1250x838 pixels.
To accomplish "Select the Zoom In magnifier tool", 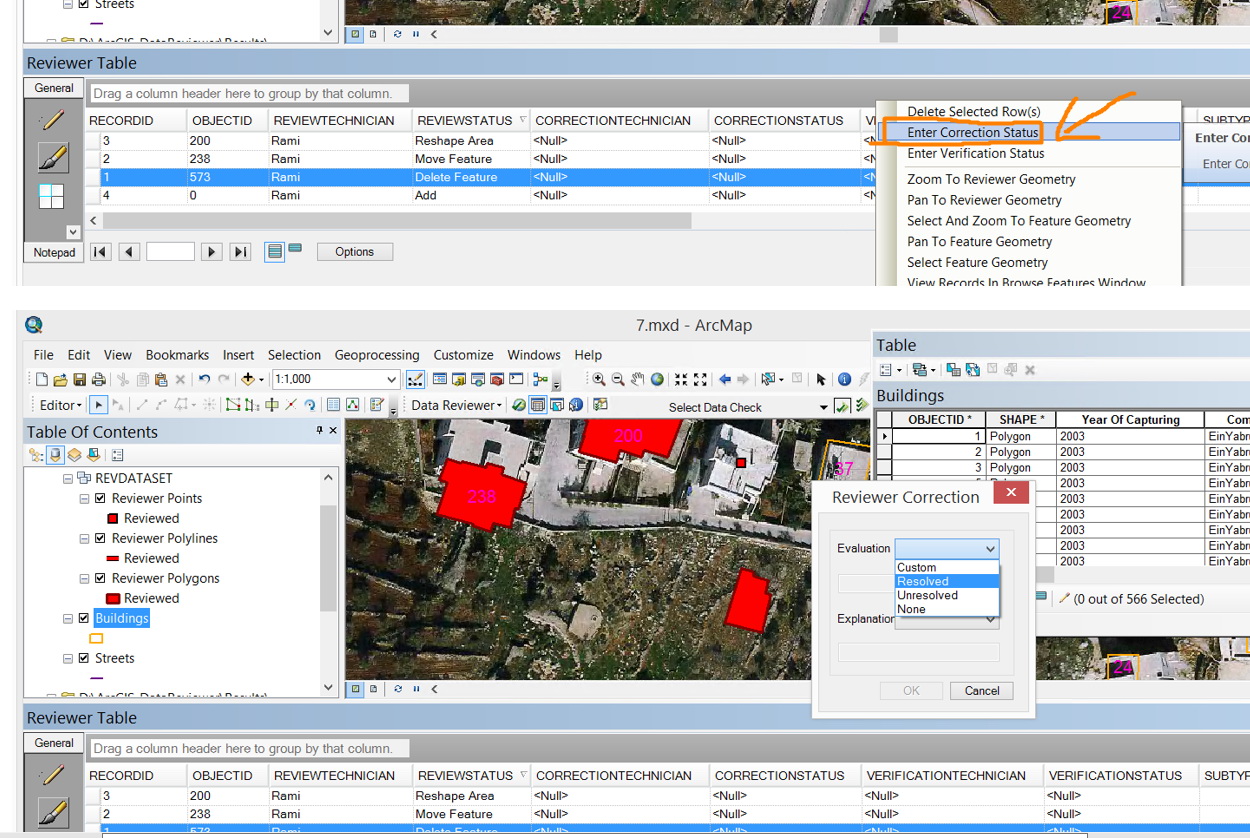I will tap(599, 378).
